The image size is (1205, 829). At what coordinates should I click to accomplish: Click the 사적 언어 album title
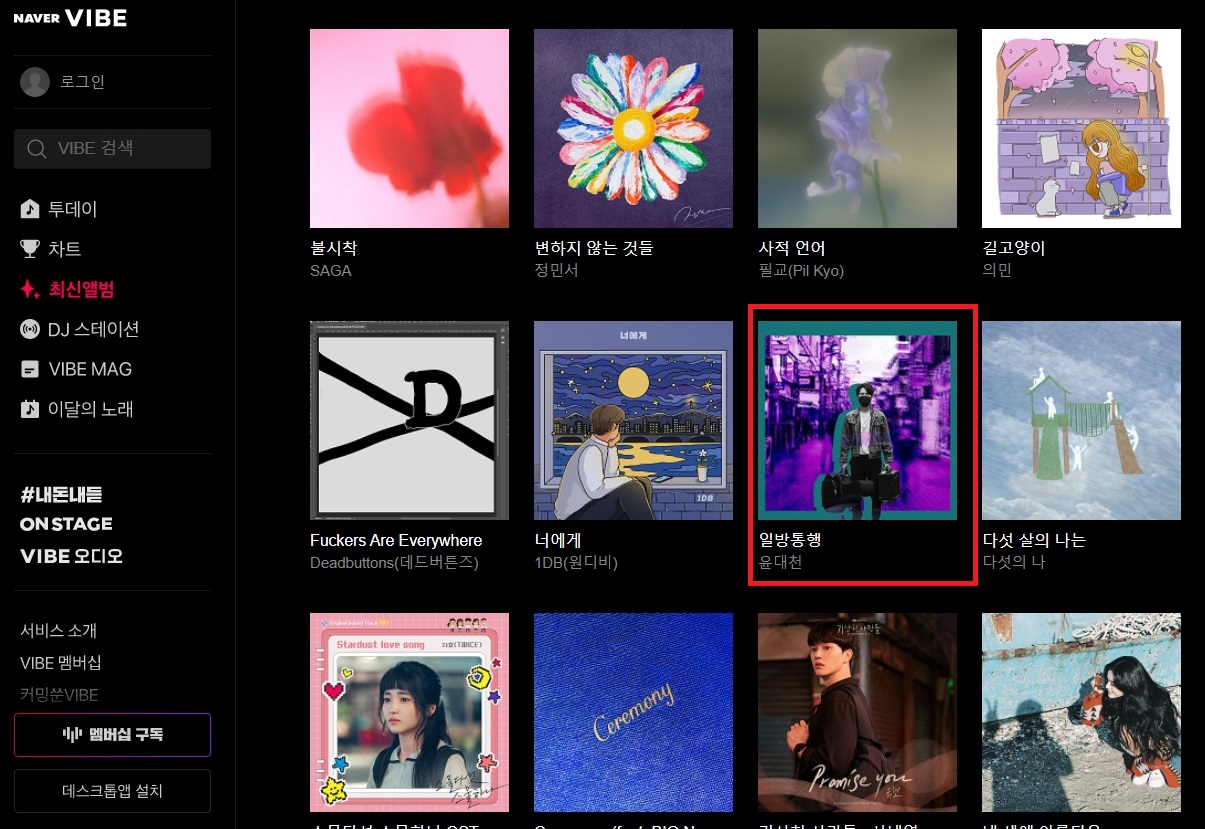pos(792,248)
